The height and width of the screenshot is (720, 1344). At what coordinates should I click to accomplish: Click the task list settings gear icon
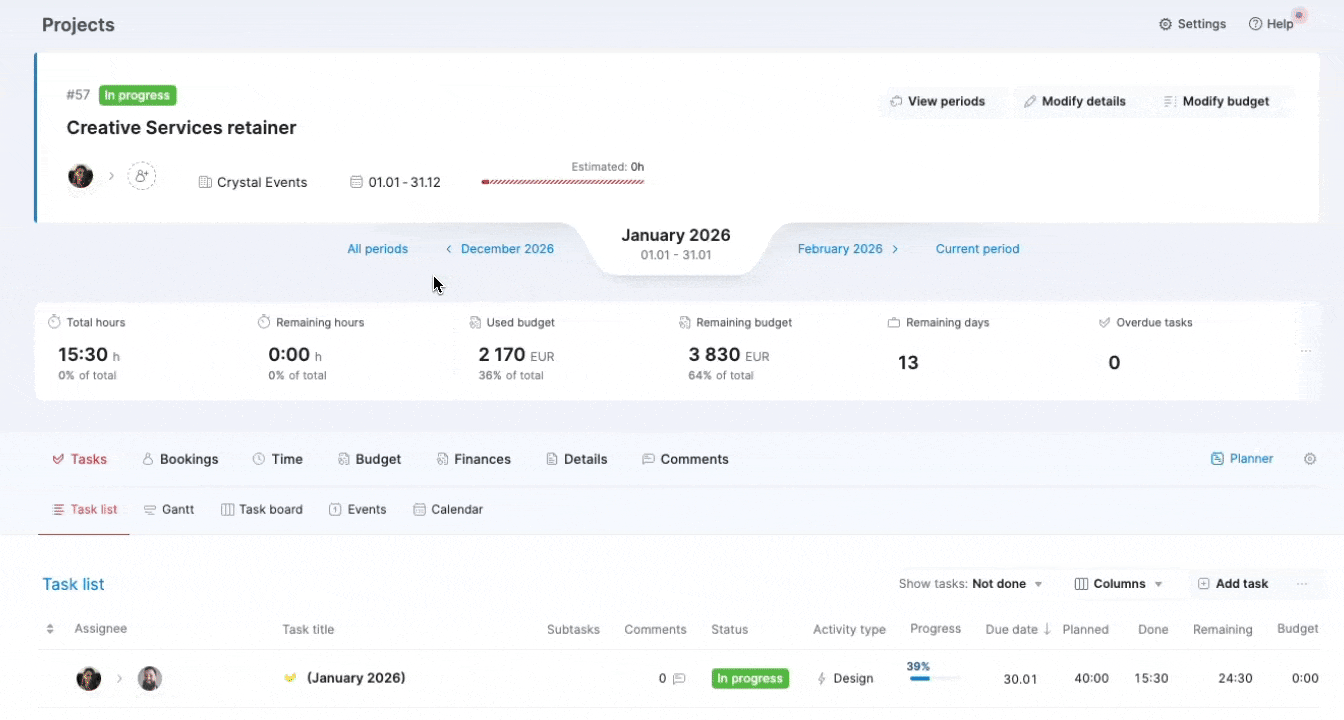tap(1310, 459)
